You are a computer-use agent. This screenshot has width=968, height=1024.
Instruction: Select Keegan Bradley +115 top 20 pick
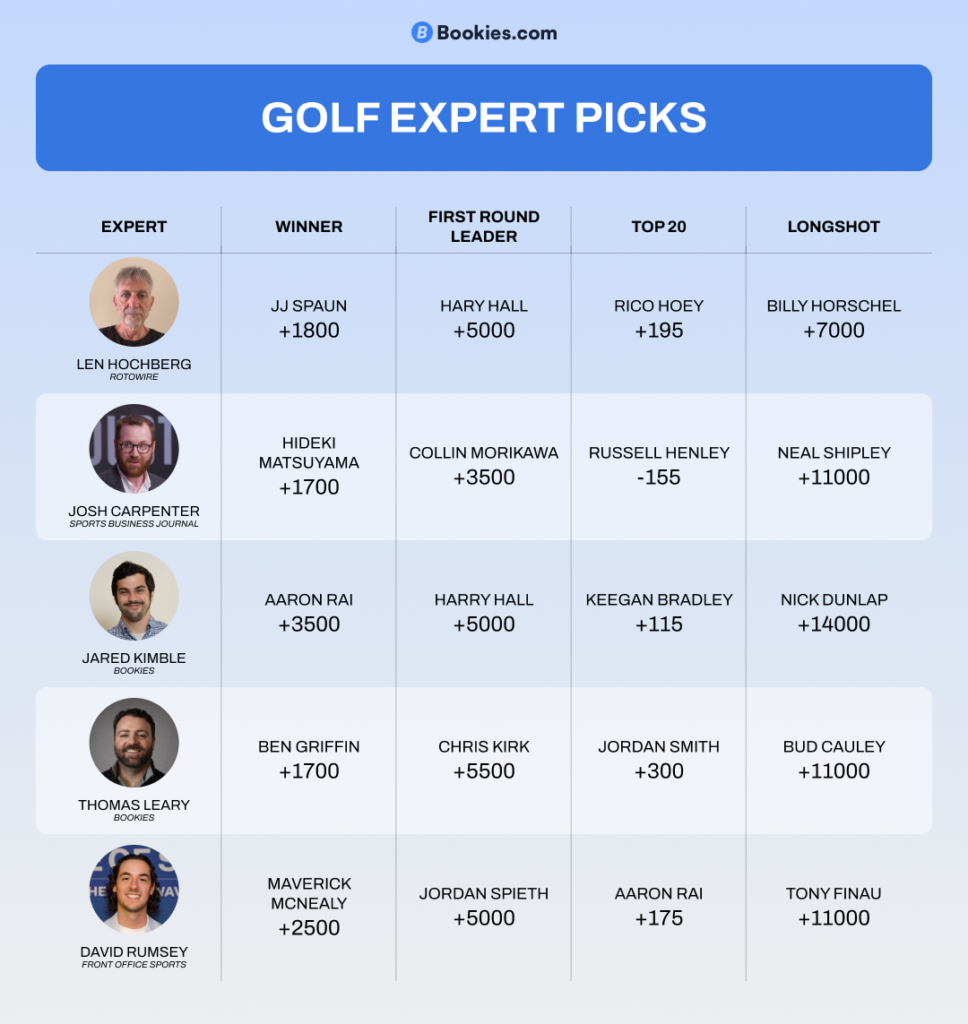[659, 612]
